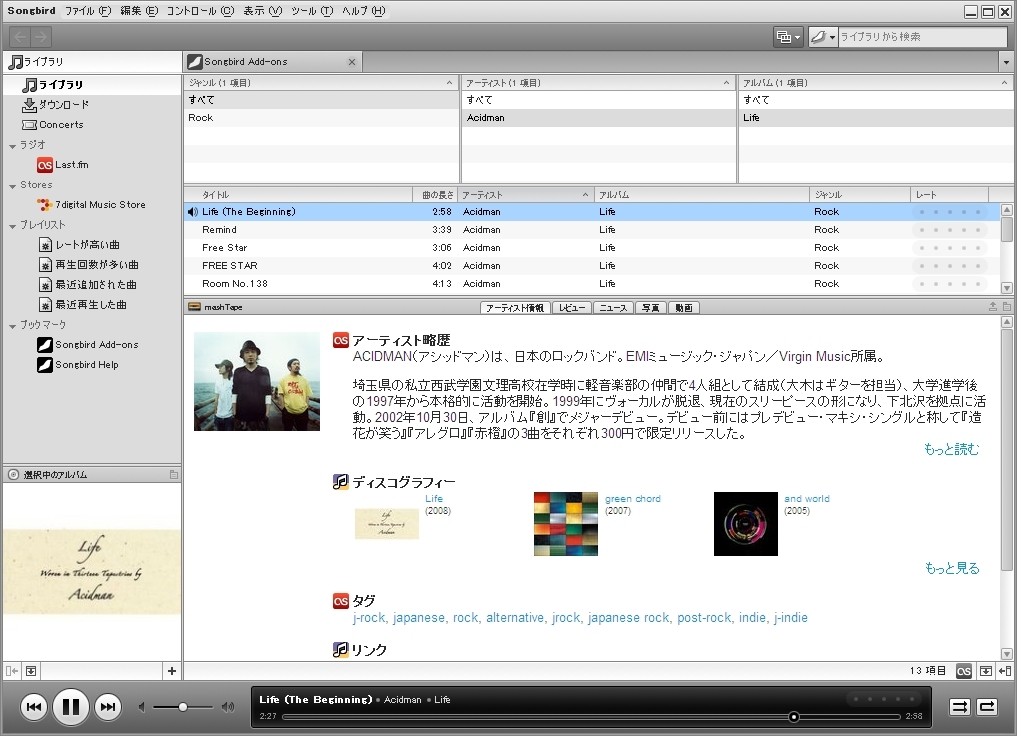Toggle shuffle mode in player bar
This screenshot has height=736, width=1017.
click(959, 707)
